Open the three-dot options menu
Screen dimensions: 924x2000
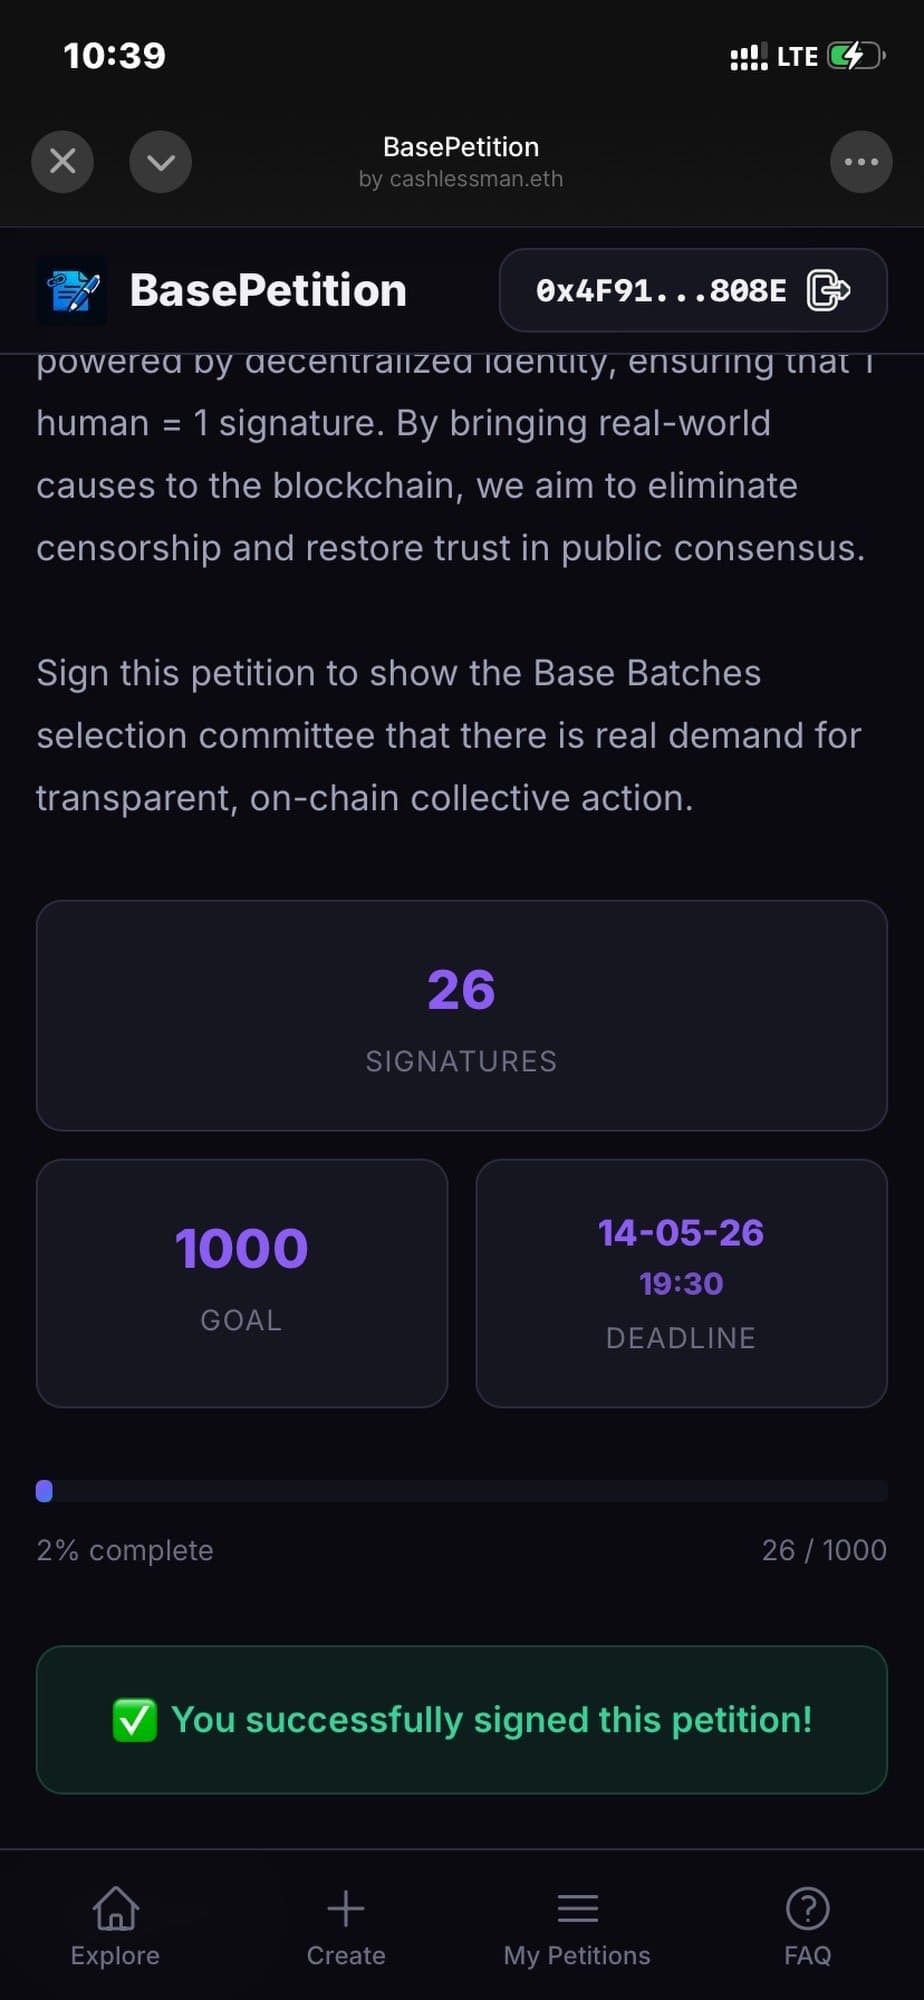point(860,161)
